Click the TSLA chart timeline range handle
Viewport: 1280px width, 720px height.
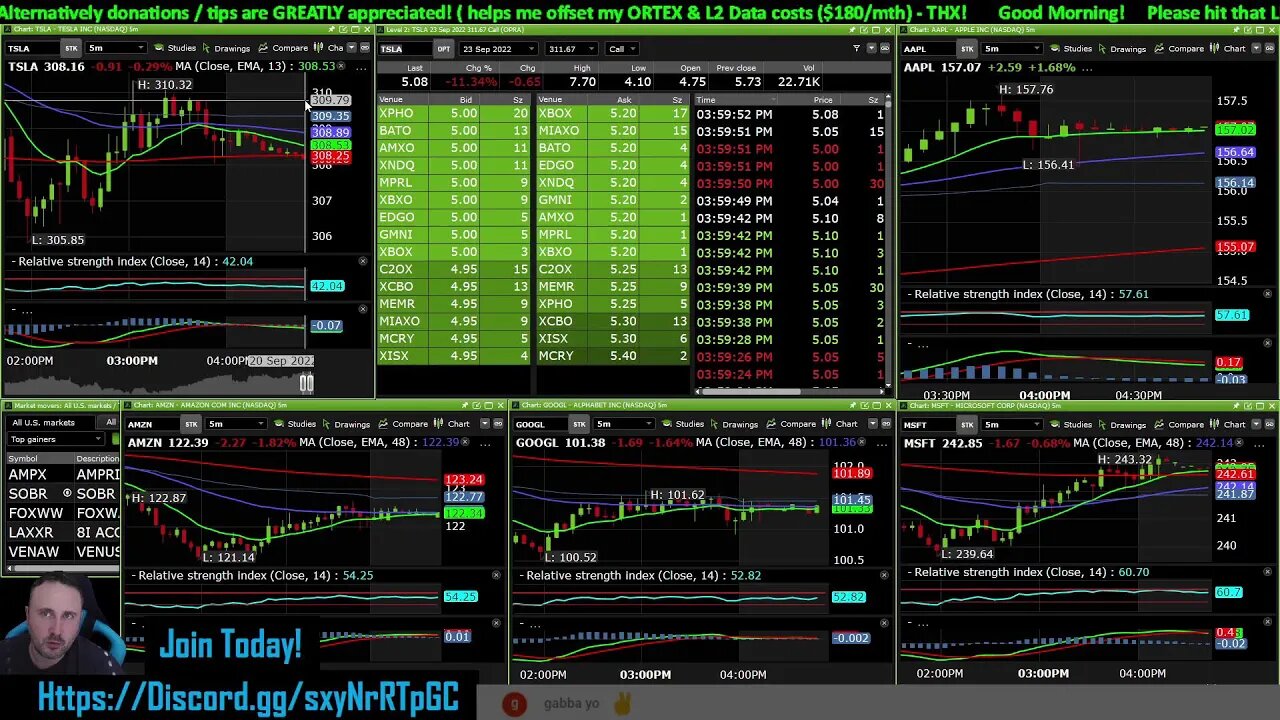coord(306,383)
